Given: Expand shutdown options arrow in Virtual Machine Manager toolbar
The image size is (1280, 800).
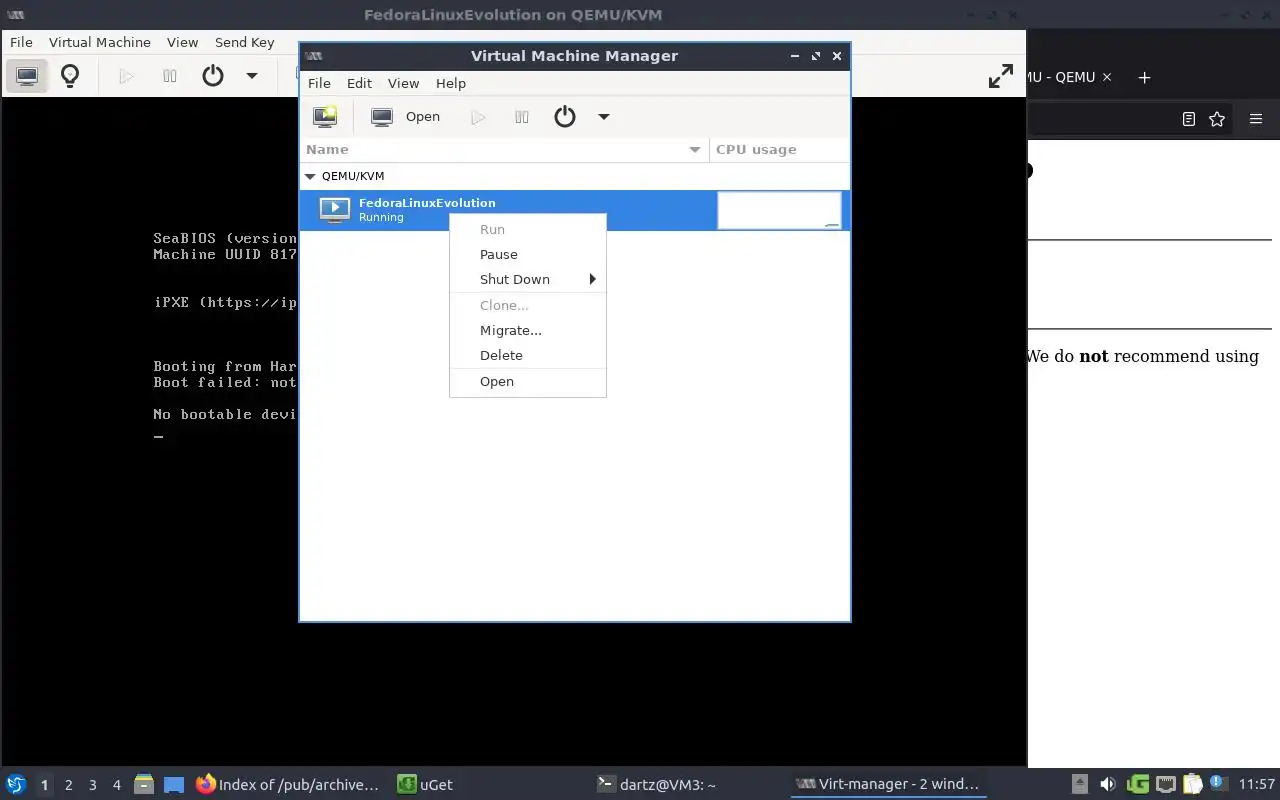Looking at the screenshot, I should (x=604, y=117).
